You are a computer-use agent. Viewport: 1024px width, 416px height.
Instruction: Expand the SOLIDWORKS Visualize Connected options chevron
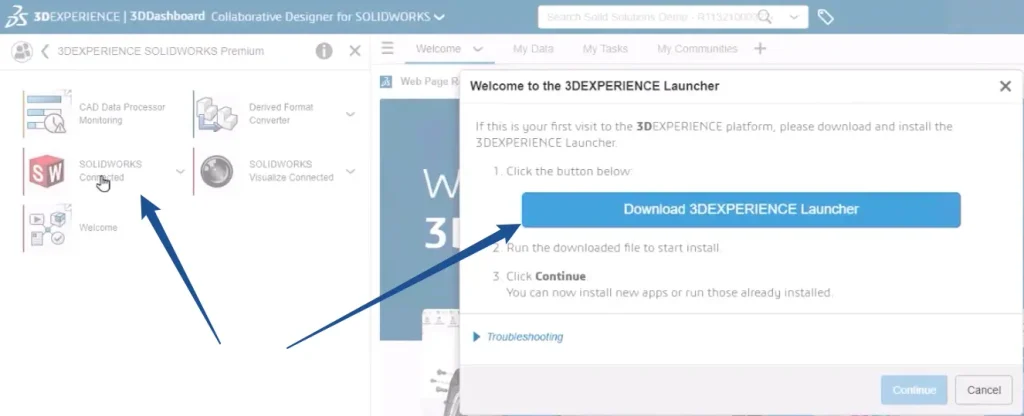351,171
